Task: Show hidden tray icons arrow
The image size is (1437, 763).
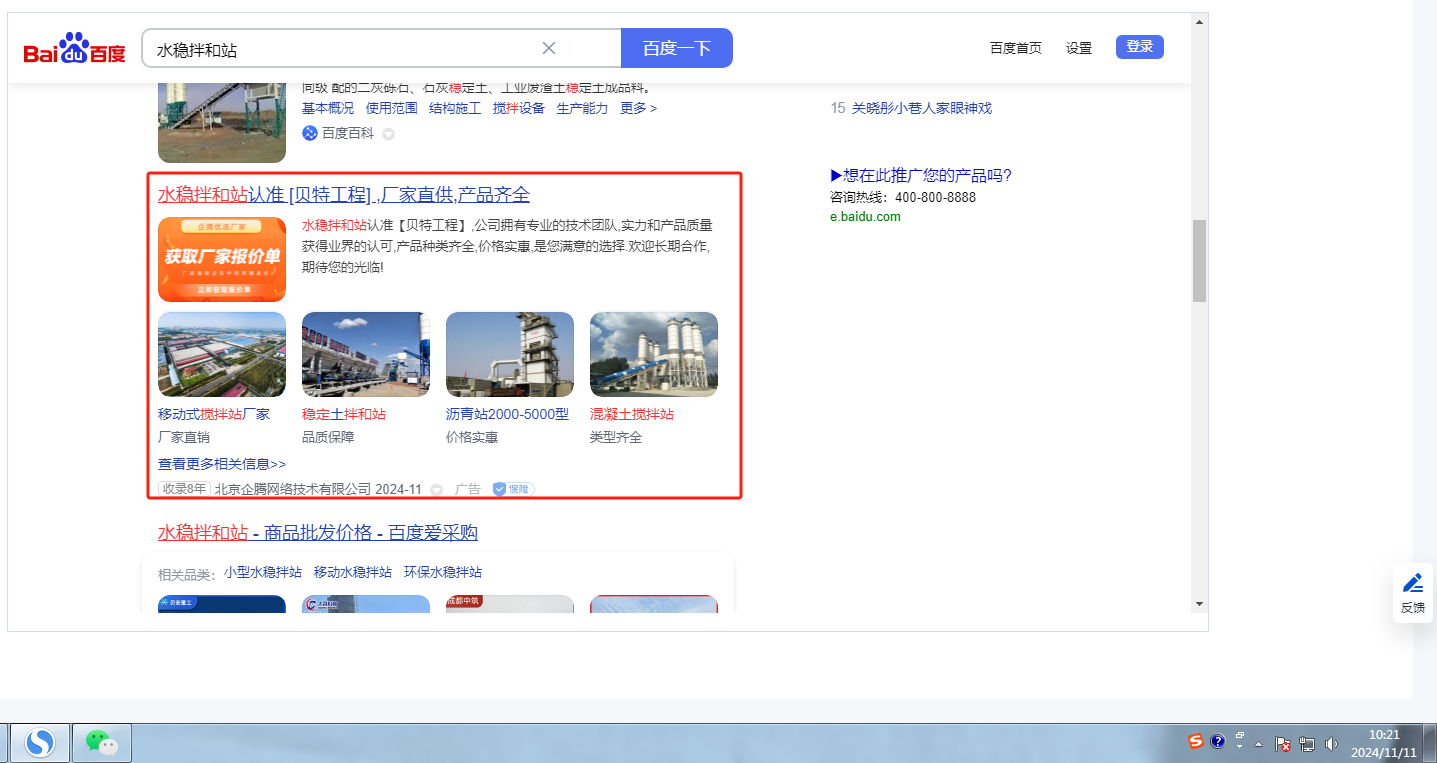Action: pyautogui.click(x=1258, y=744)
